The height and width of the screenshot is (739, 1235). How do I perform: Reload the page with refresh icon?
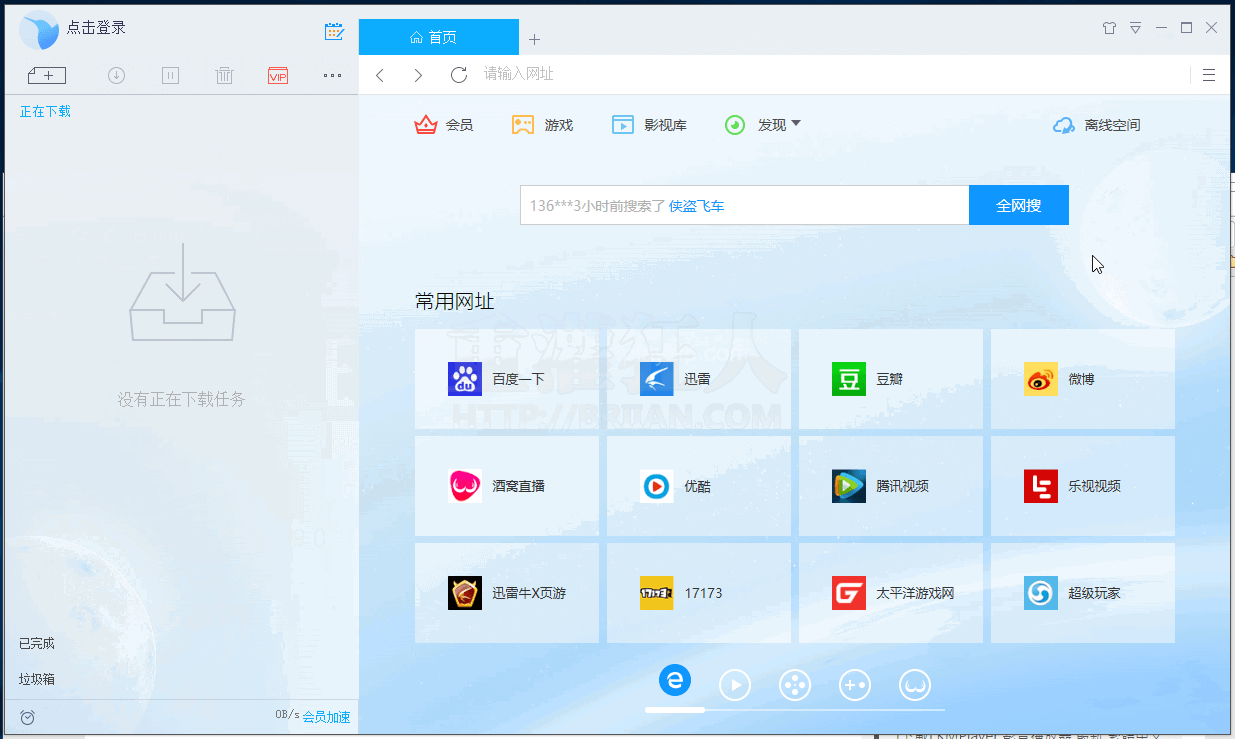tap(459, 75)
